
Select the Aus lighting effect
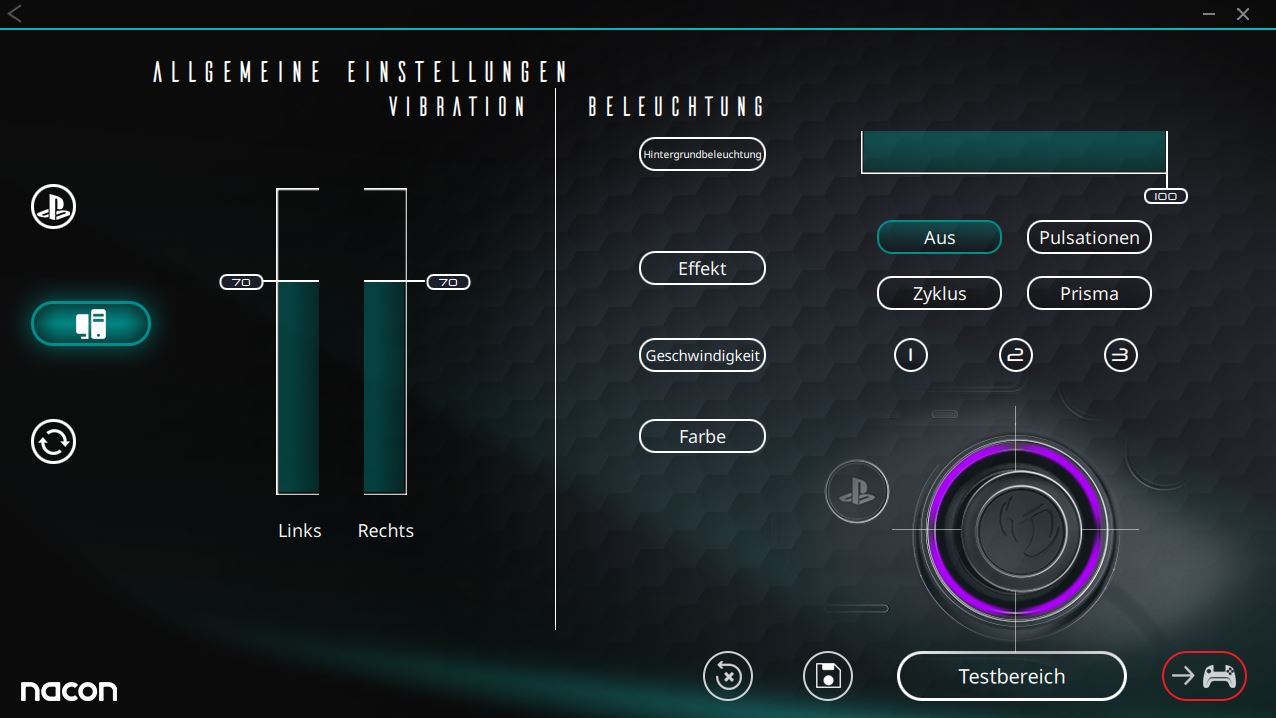pyautogui.click(x=939, y=238)
